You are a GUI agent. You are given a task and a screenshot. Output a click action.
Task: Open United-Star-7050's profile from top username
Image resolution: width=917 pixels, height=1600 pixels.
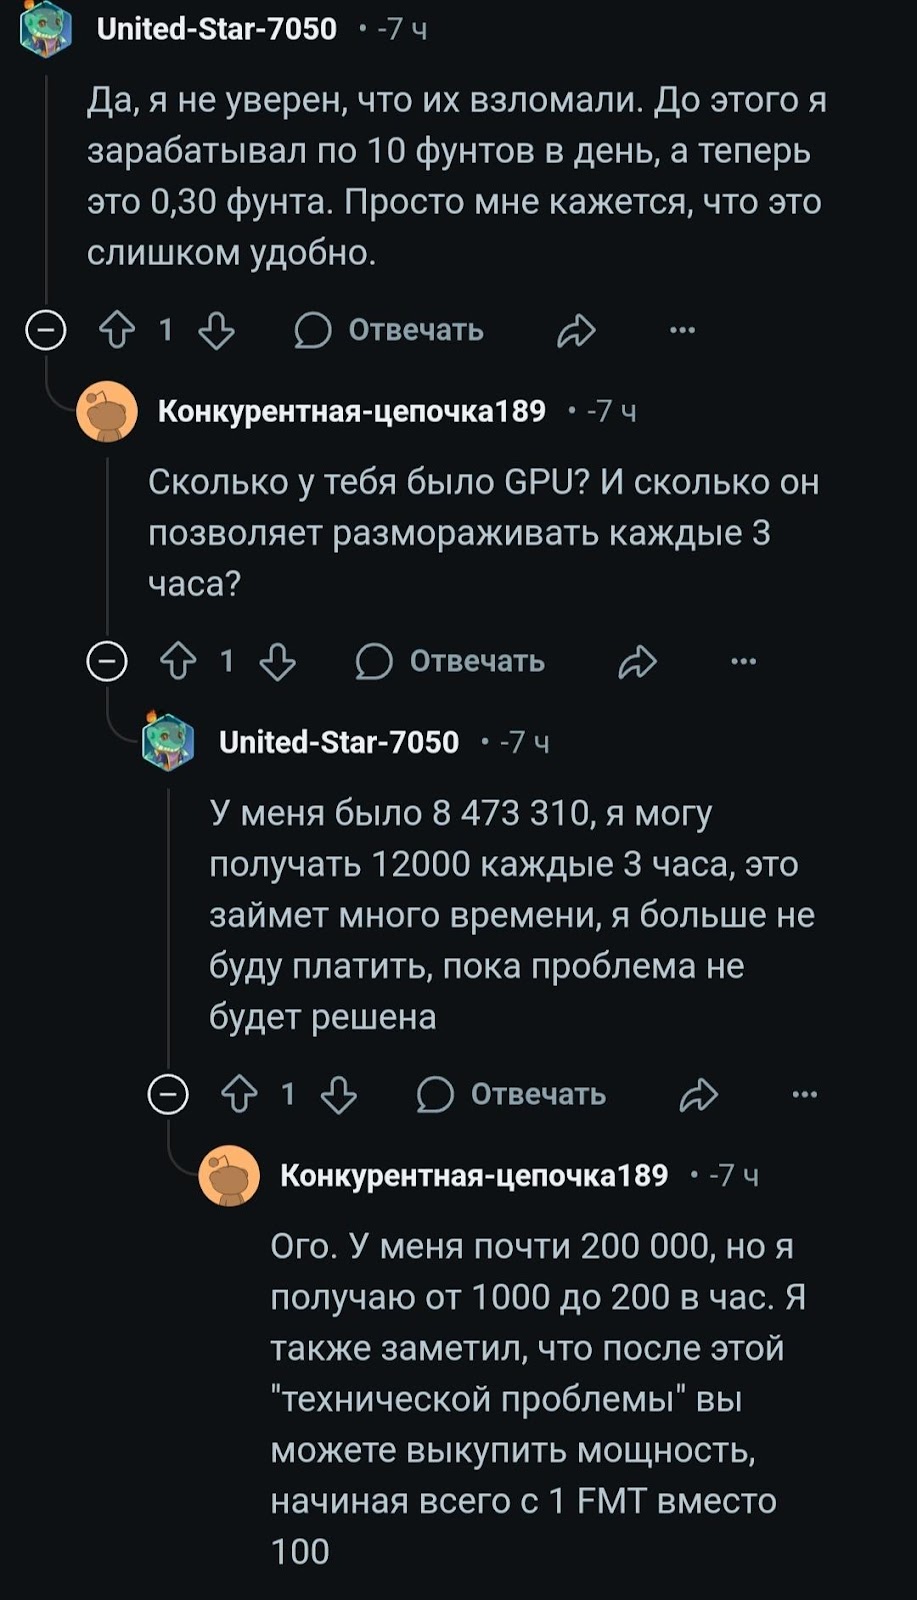216,29
